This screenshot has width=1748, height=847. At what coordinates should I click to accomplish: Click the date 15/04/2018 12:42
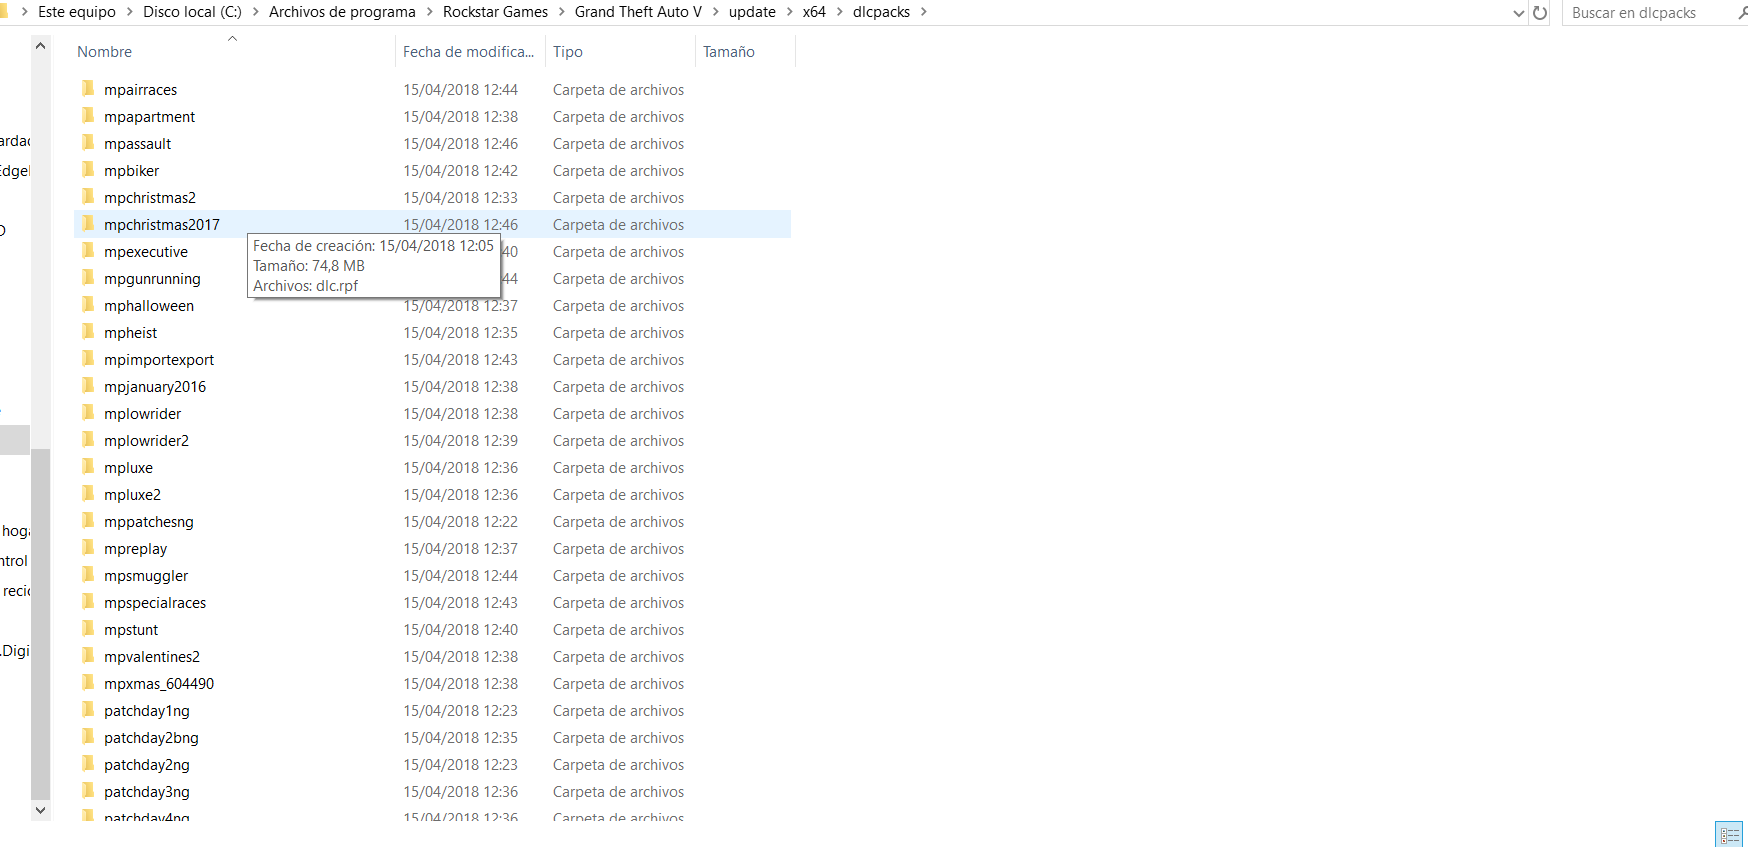[461, 171]
